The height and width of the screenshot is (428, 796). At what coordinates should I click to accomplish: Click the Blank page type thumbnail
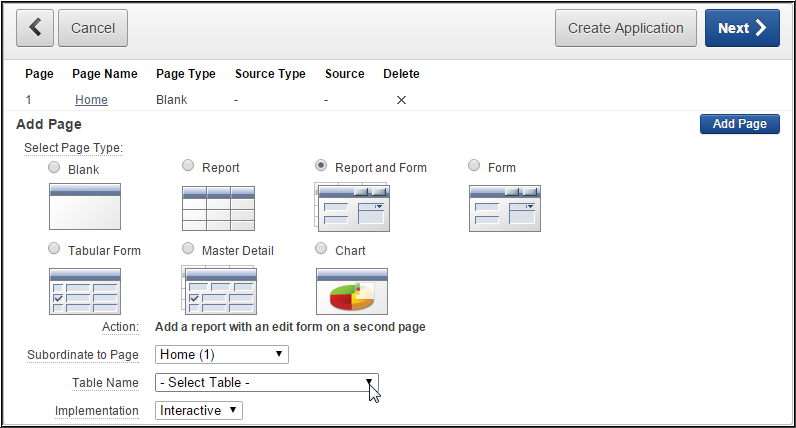point(85,207)
